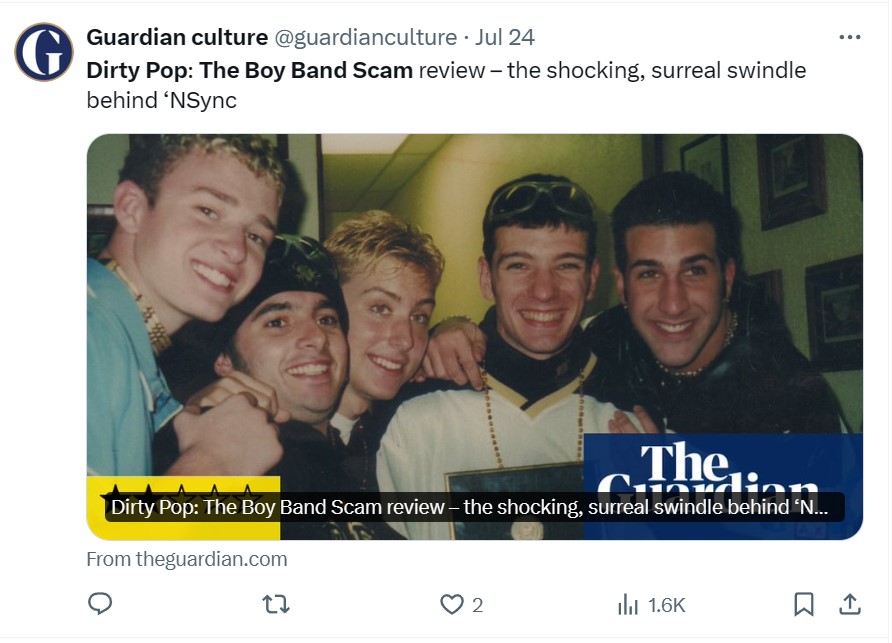Open the three-dot More options menu
This screenshot has width=892, height=643.
[849, 38]
